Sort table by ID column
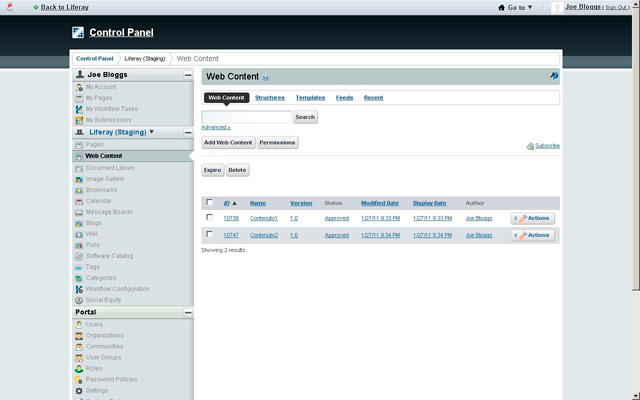640x400 pixels. [x=227, y=203]
